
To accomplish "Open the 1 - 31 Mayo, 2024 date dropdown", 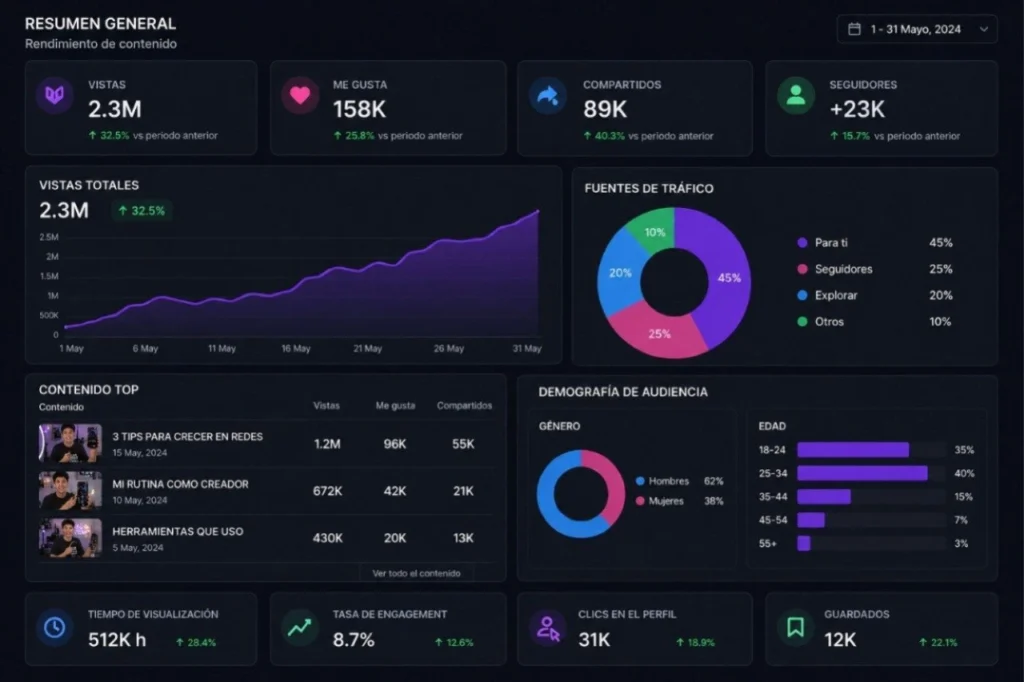I will click(x=916, y=29).
